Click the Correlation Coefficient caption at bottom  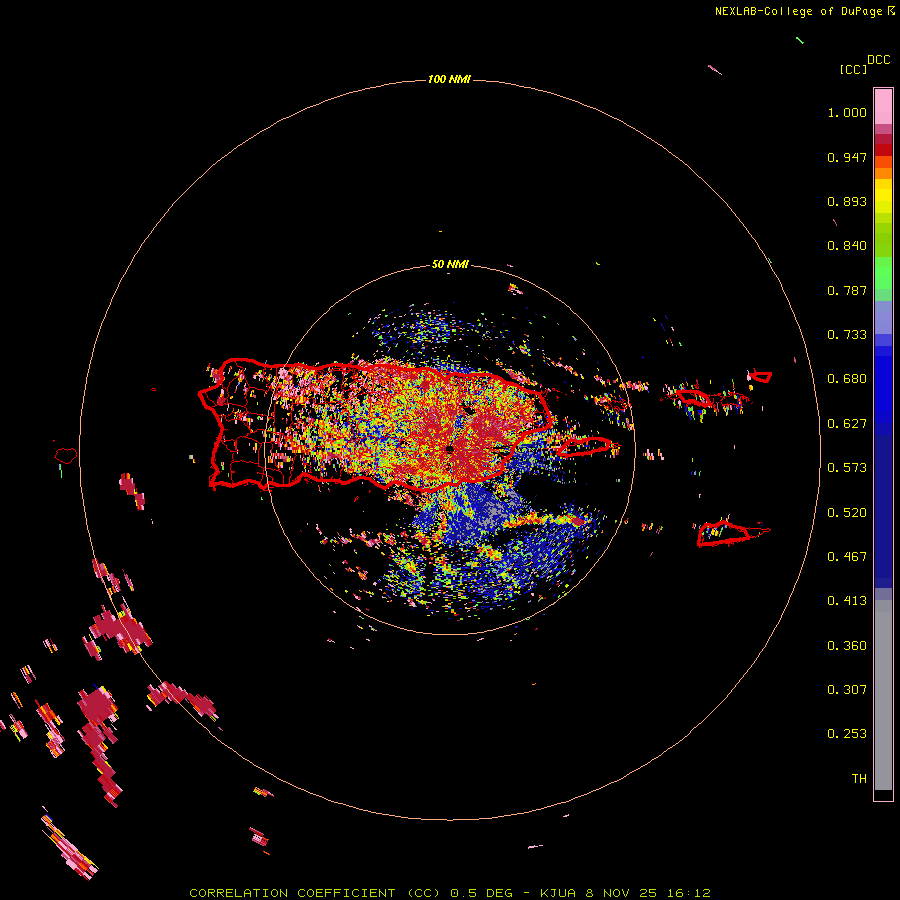[x=450, y=893]
